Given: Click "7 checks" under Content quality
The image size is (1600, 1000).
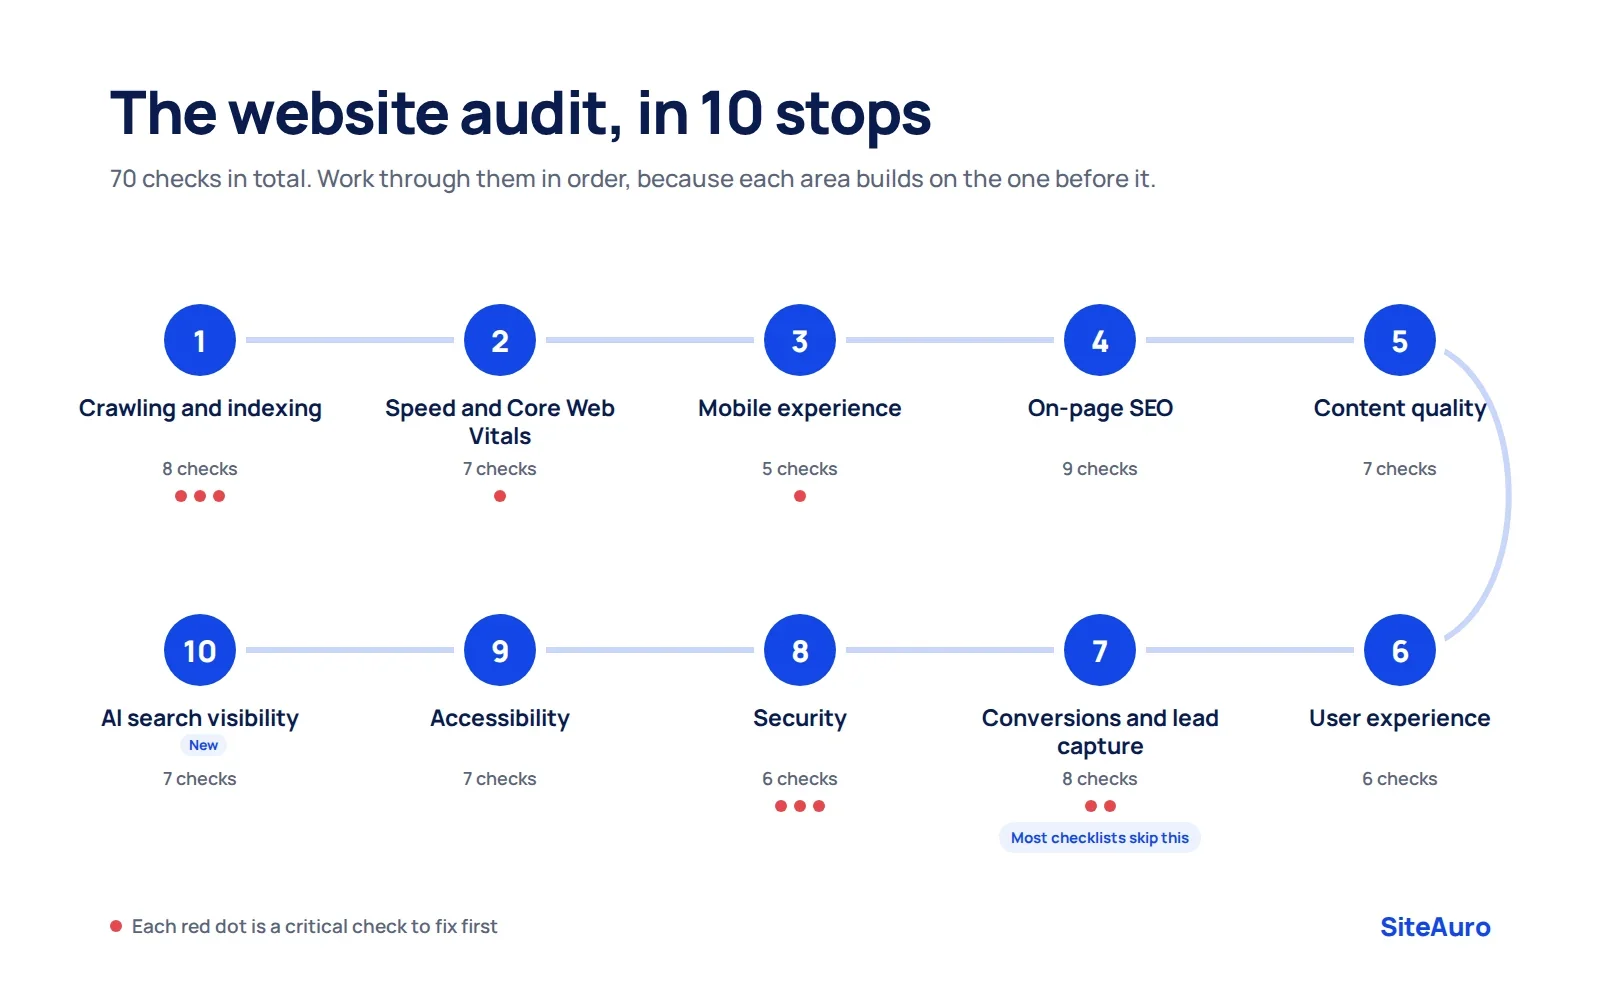Looking at the screenshot, I should click(x=1400, y=469).
